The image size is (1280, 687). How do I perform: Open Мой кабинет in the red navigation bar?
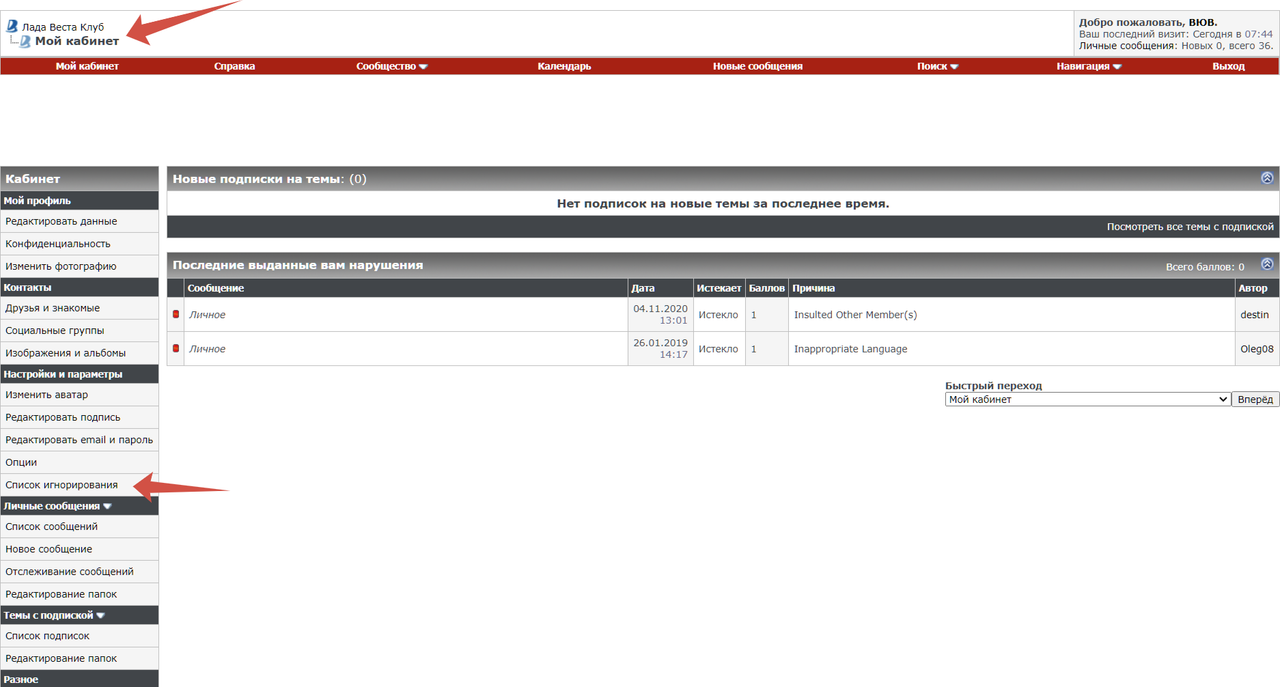87,66
